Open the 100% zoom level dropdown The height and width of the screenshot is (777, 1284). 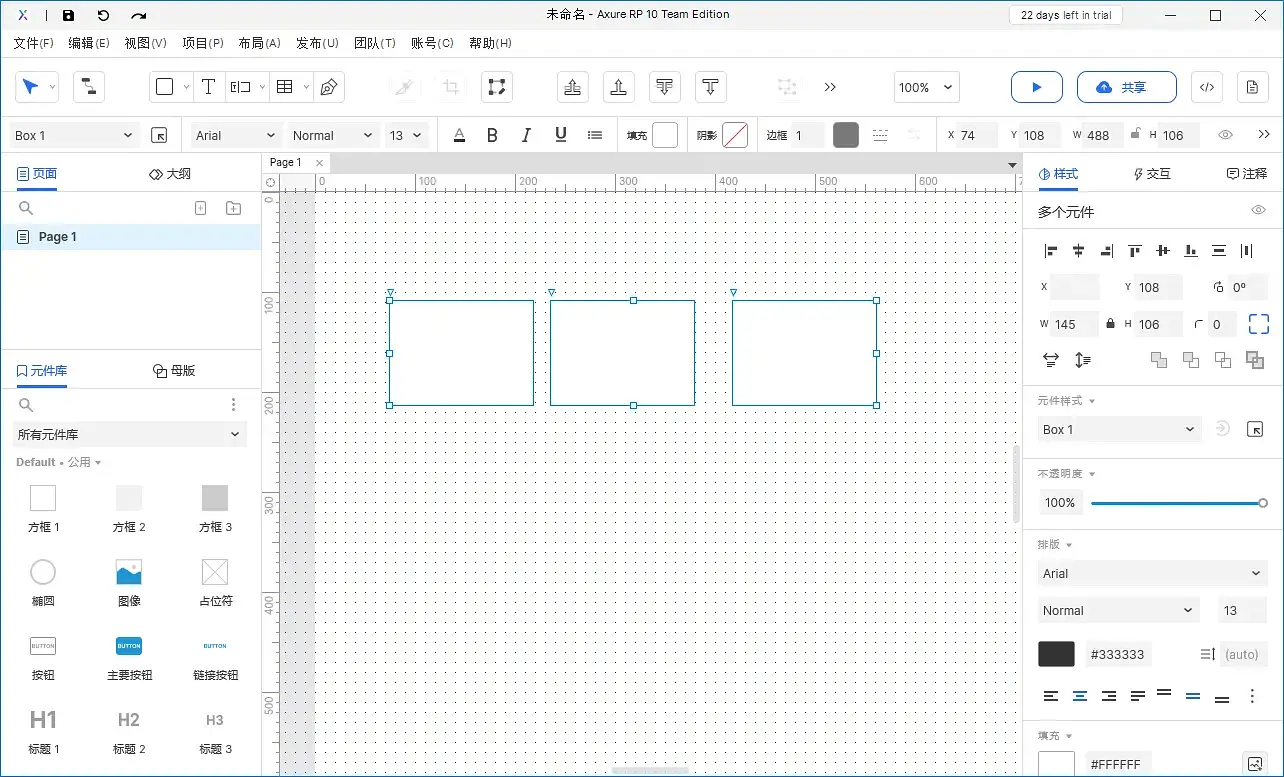click(927, 87)
